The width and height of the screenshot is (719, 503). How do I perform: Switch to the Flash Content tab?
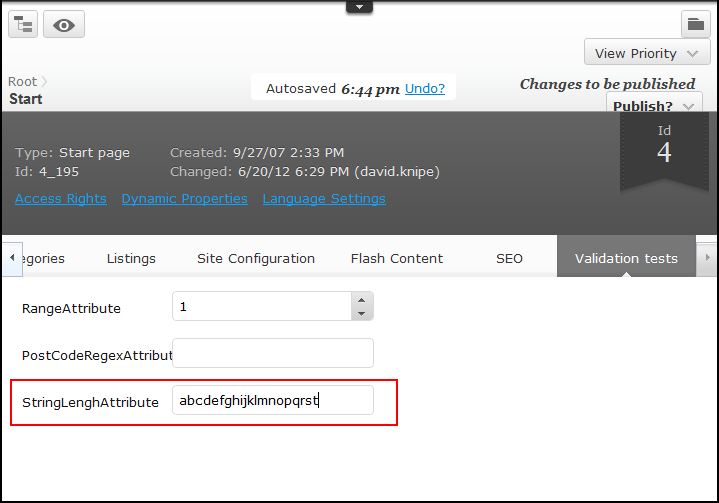[x=397, y=259]
